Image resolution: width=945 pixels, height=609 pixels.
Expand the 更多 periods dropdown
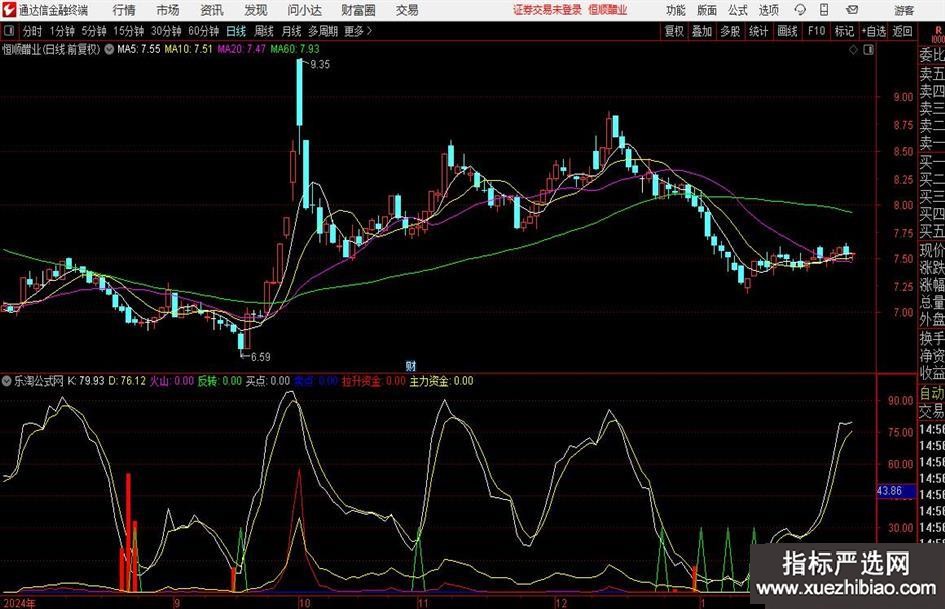click(x=356, y=31)
